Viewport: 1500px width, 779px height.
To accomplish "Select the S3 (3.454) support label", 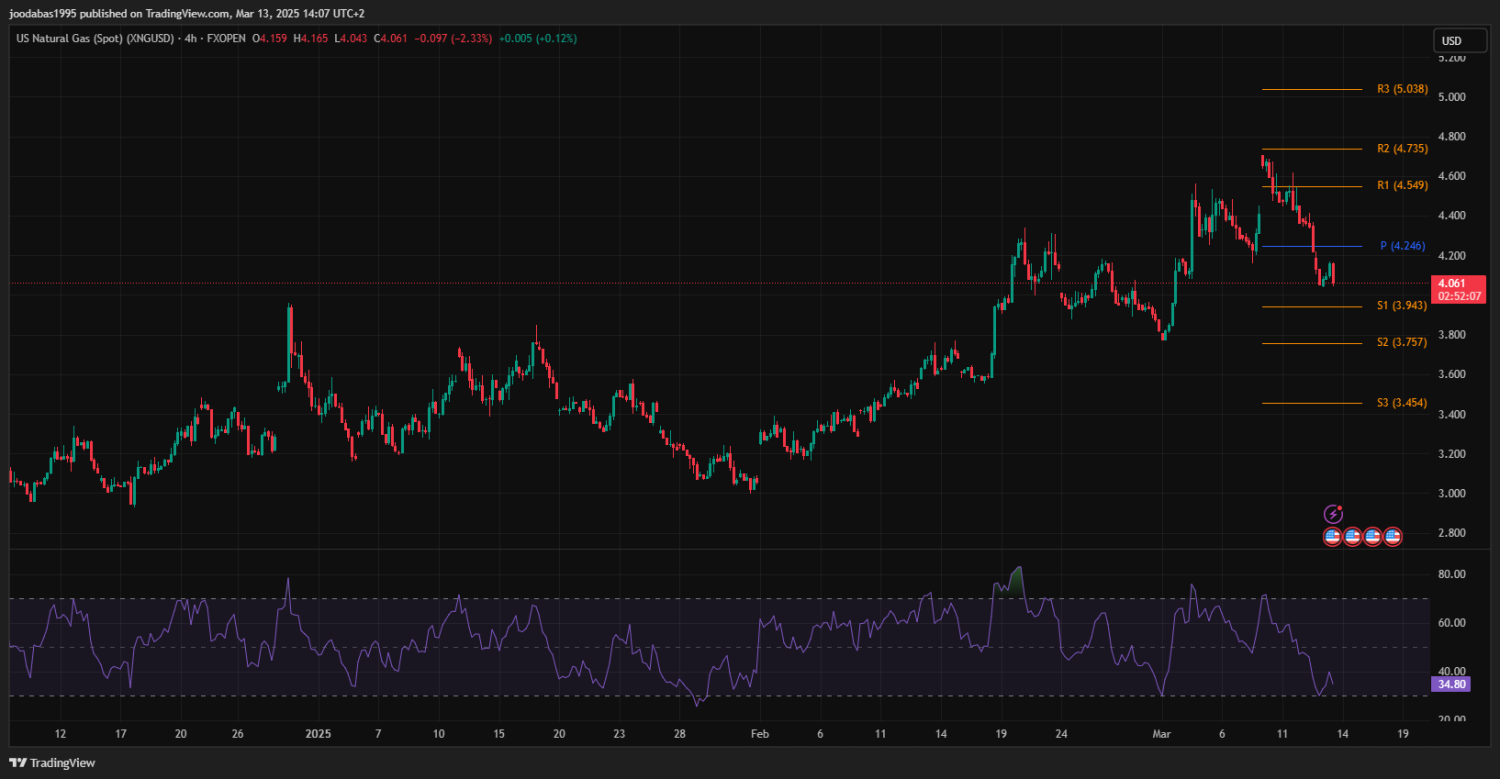I will (x=1401, y=403).
